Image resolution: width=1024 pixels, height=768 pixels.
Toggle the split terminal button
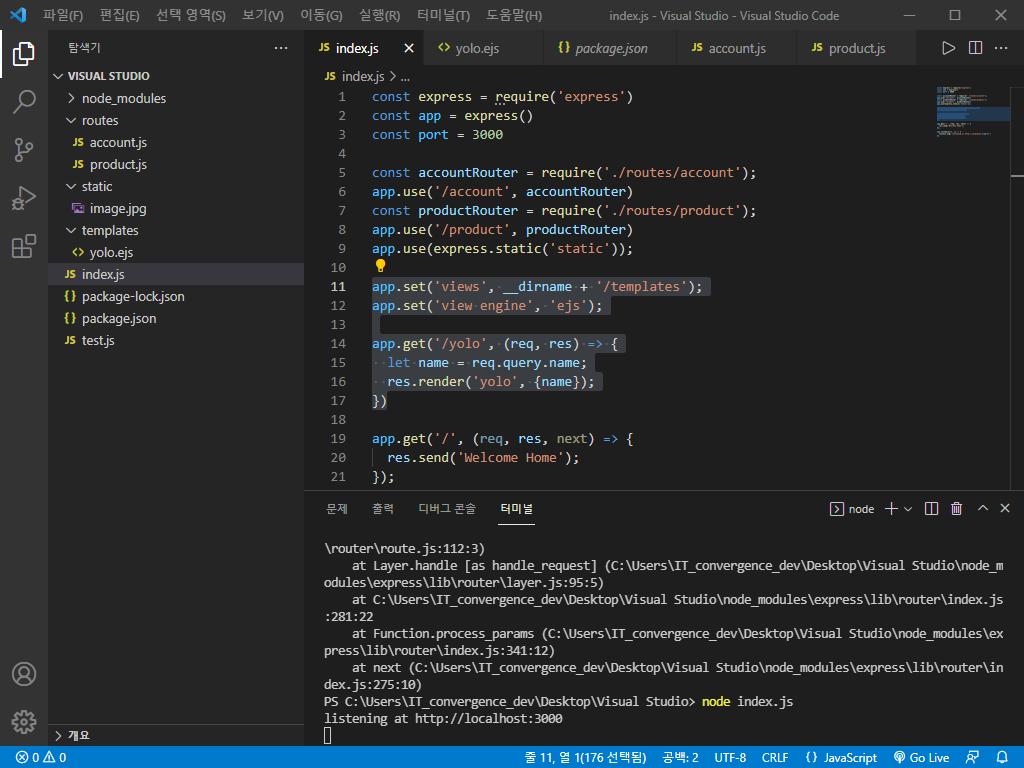(x=931, y=509)
